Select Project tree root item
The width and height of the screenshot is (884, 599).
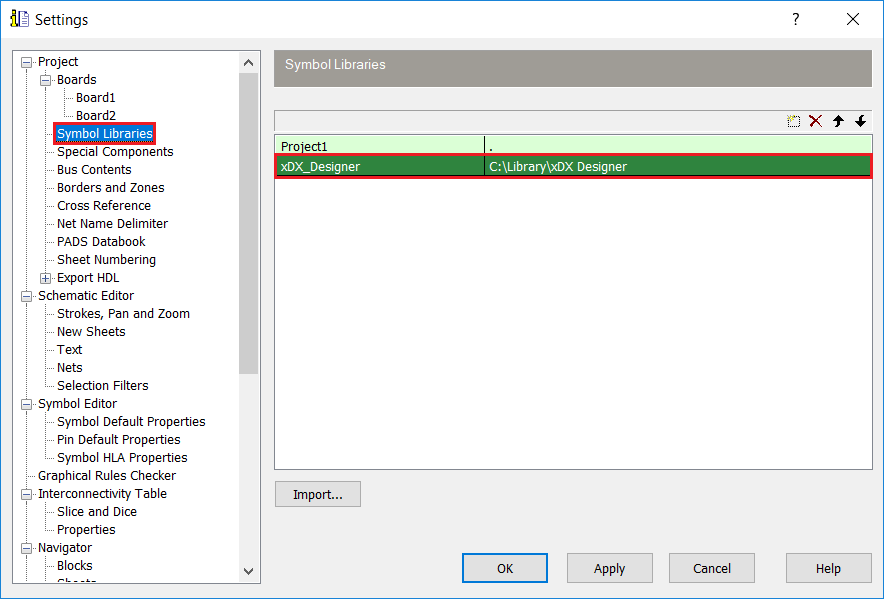58,62
